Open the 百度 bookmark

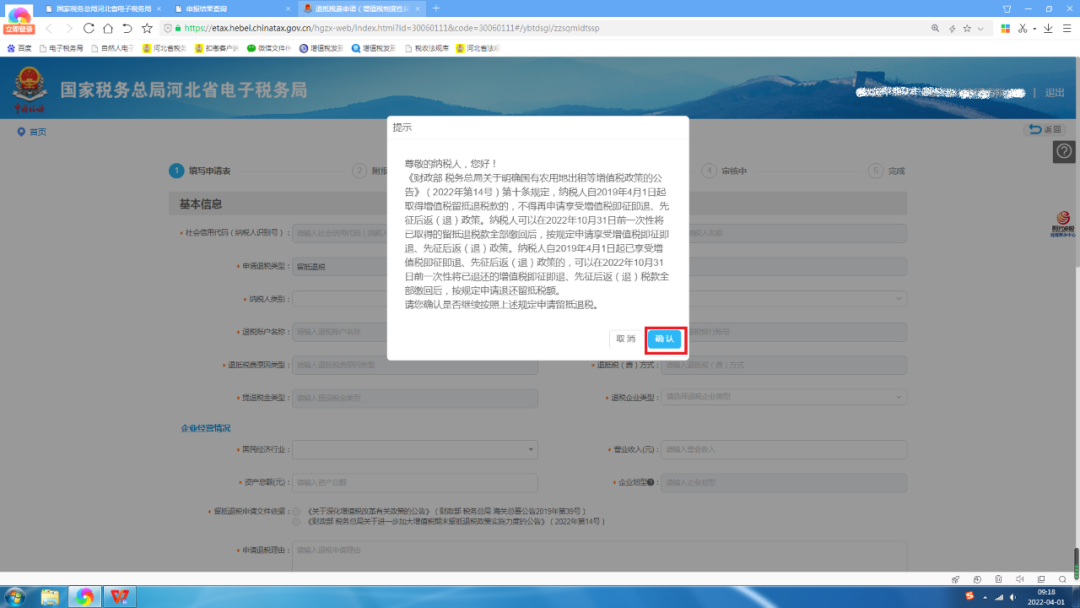pos(19,48)
